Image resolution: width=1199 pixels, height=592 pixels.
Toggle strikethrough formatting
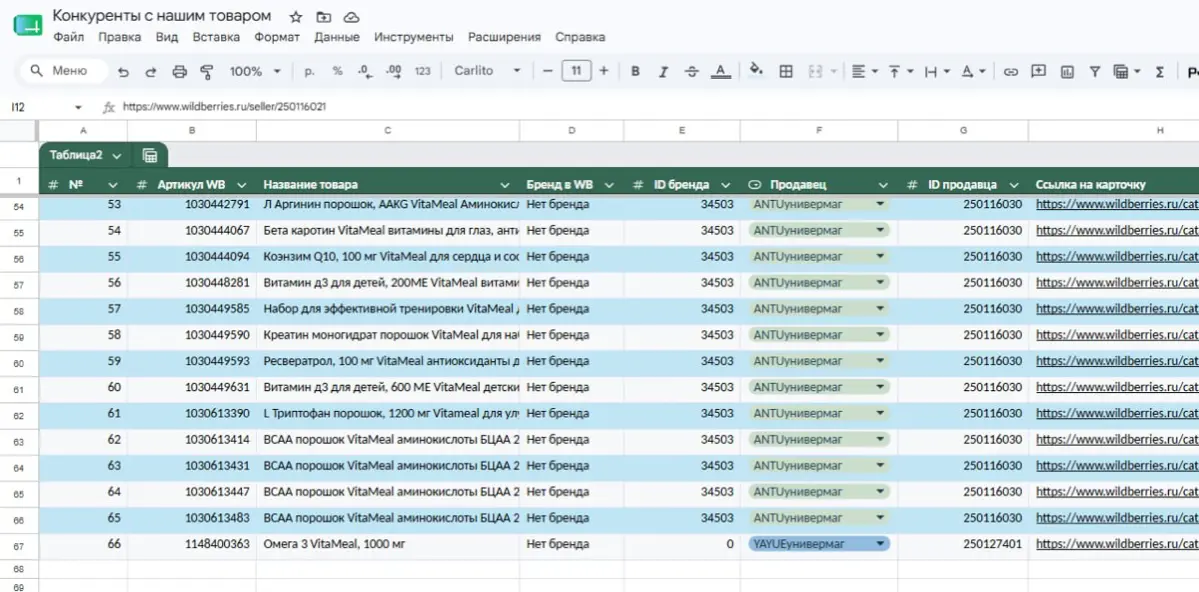(x=692, y=71)
